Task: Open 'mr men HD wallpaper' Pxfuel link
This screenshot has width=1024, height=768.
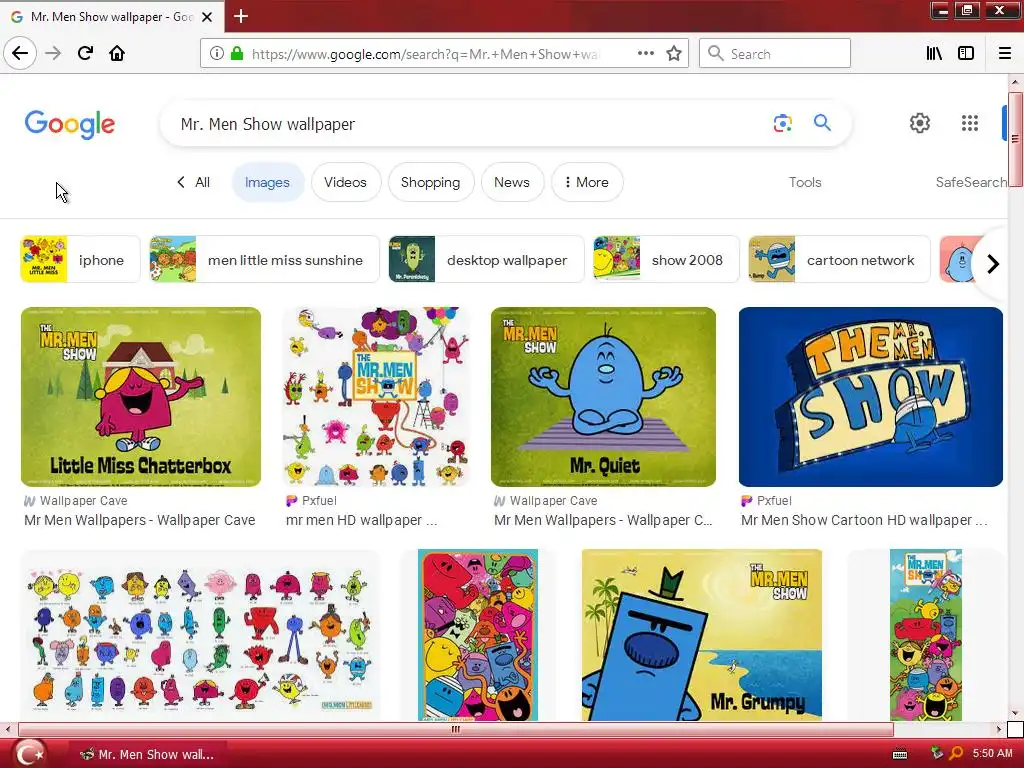Action: [x=361, y=520]
